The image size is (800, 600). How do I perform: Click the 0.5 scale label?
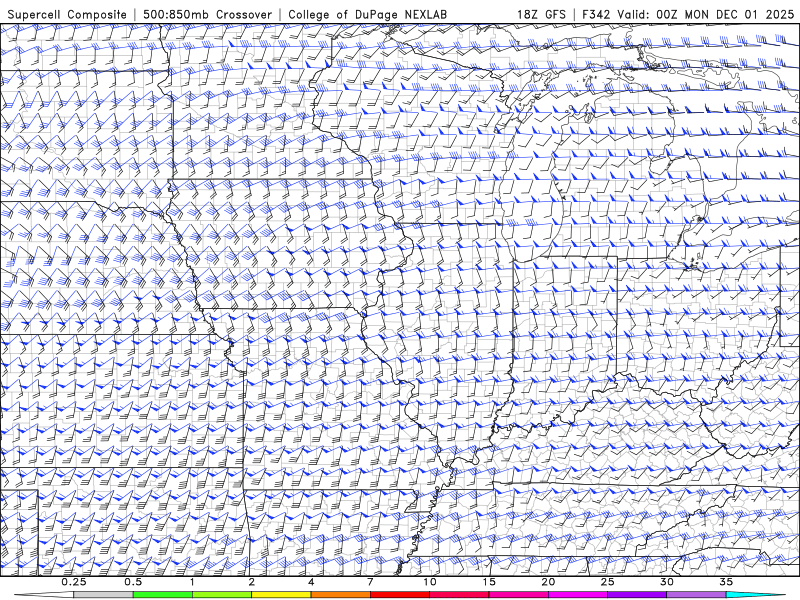coord(133,582)
